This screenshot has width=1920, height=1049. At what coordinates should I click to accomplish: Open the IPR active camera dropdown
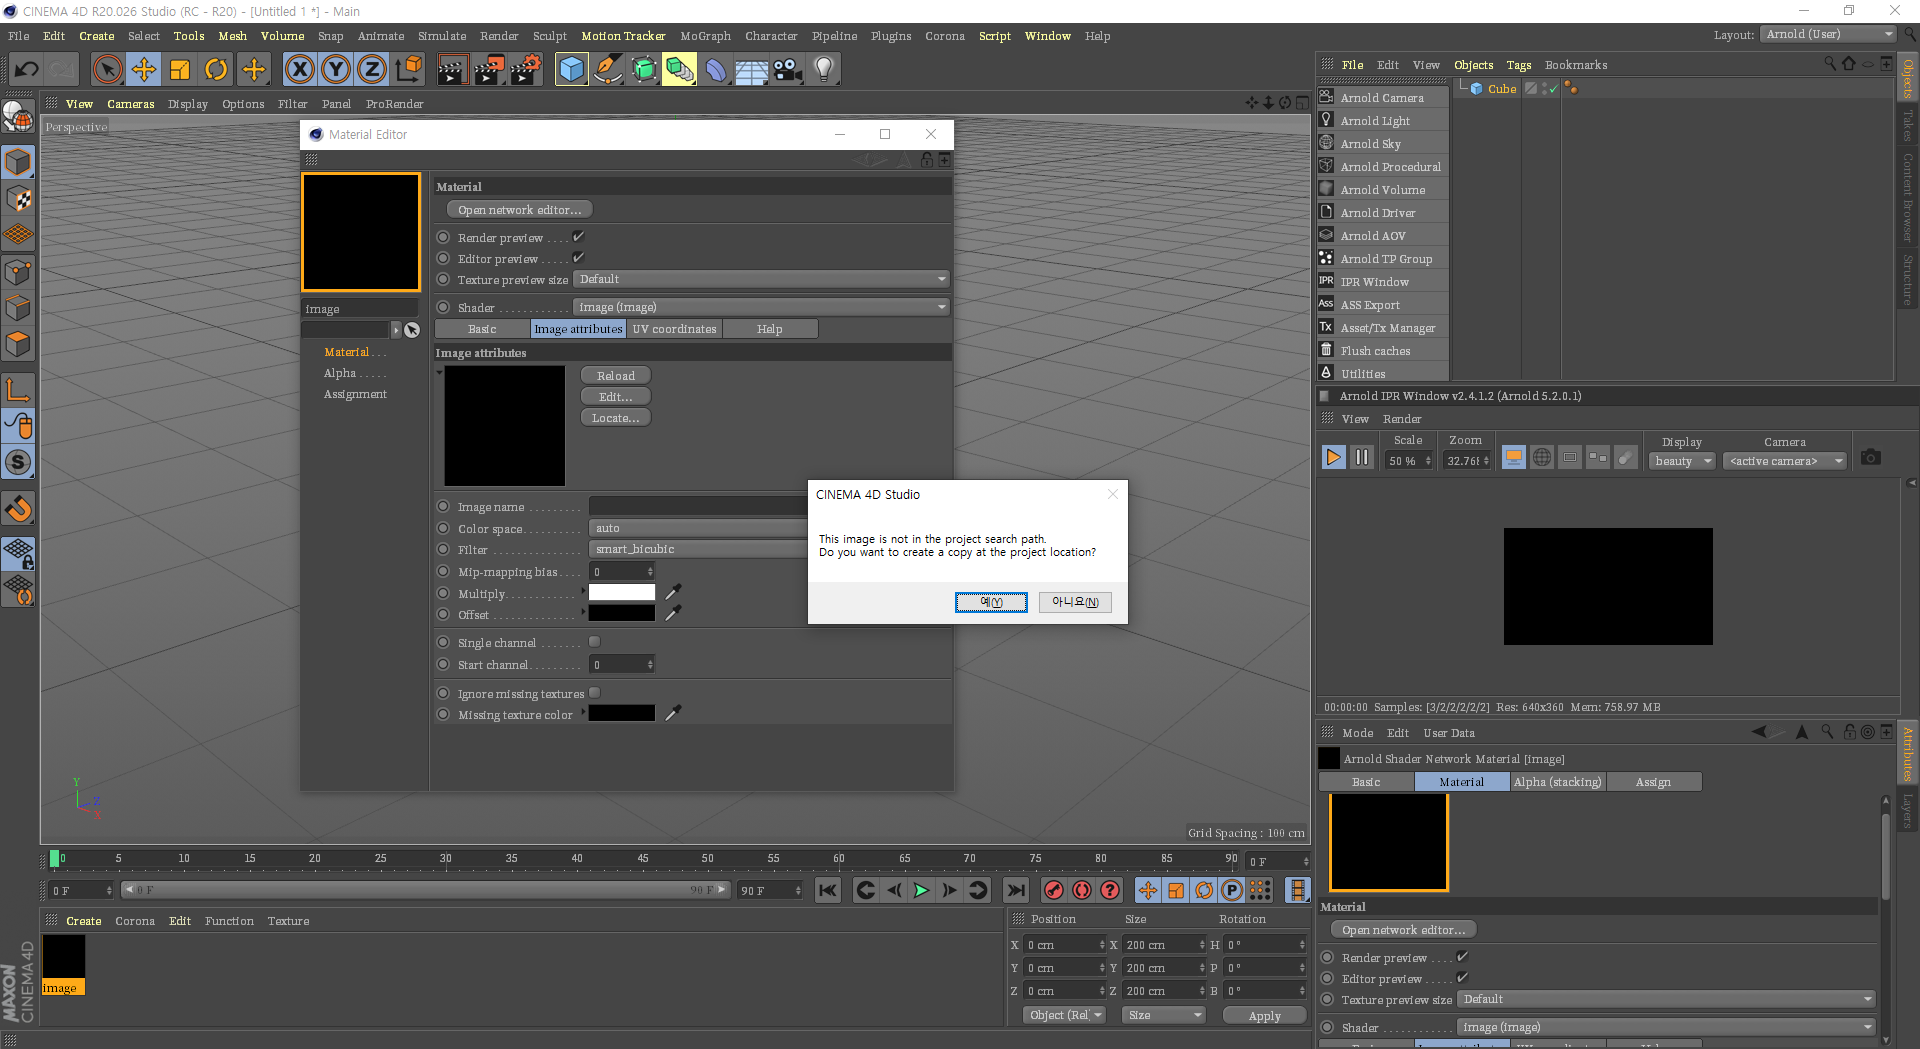click(1785, 461)
